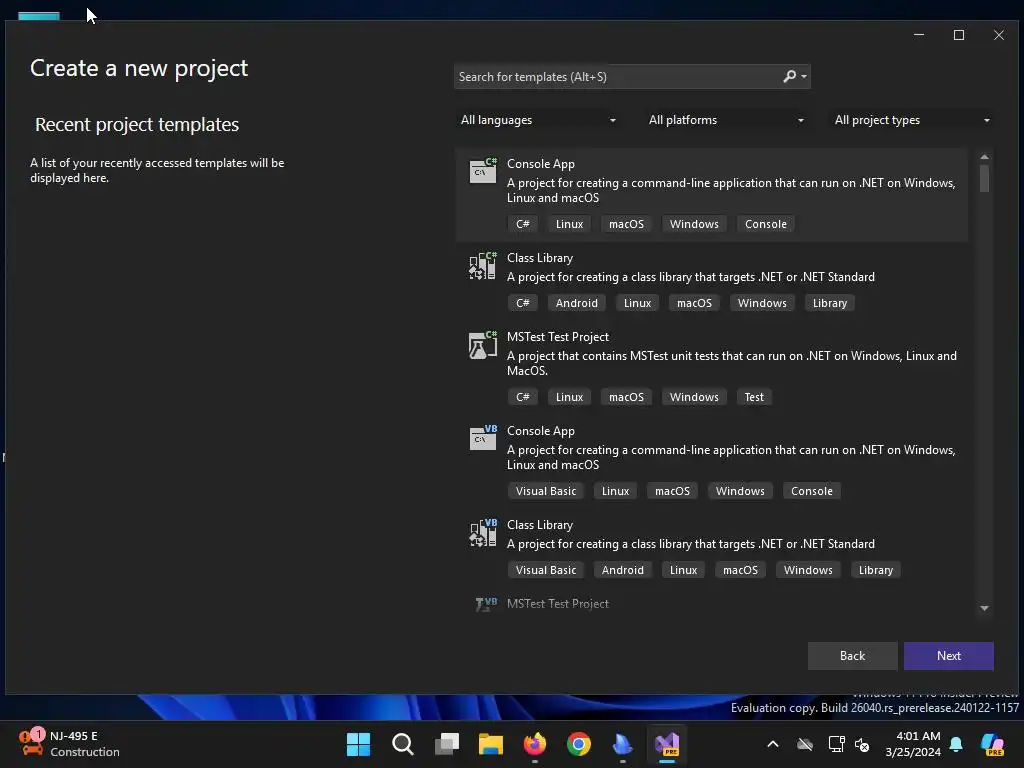Launch Google Chrome from the taskbar

click(x=579, y=744)
